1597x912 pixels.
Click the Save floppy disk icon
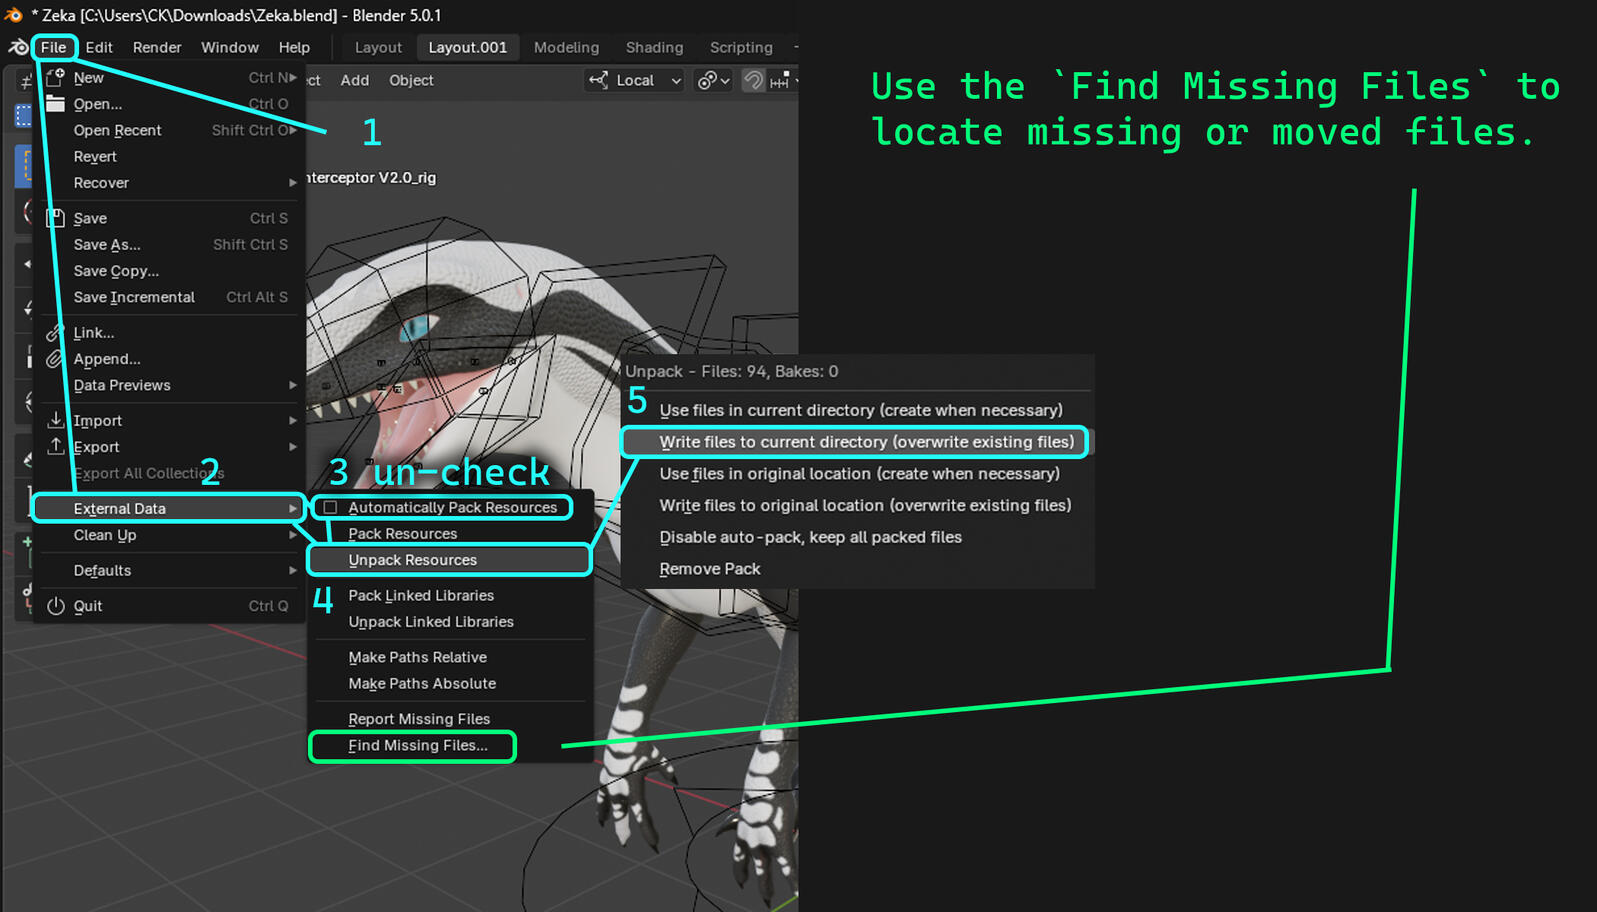[56, 218]
